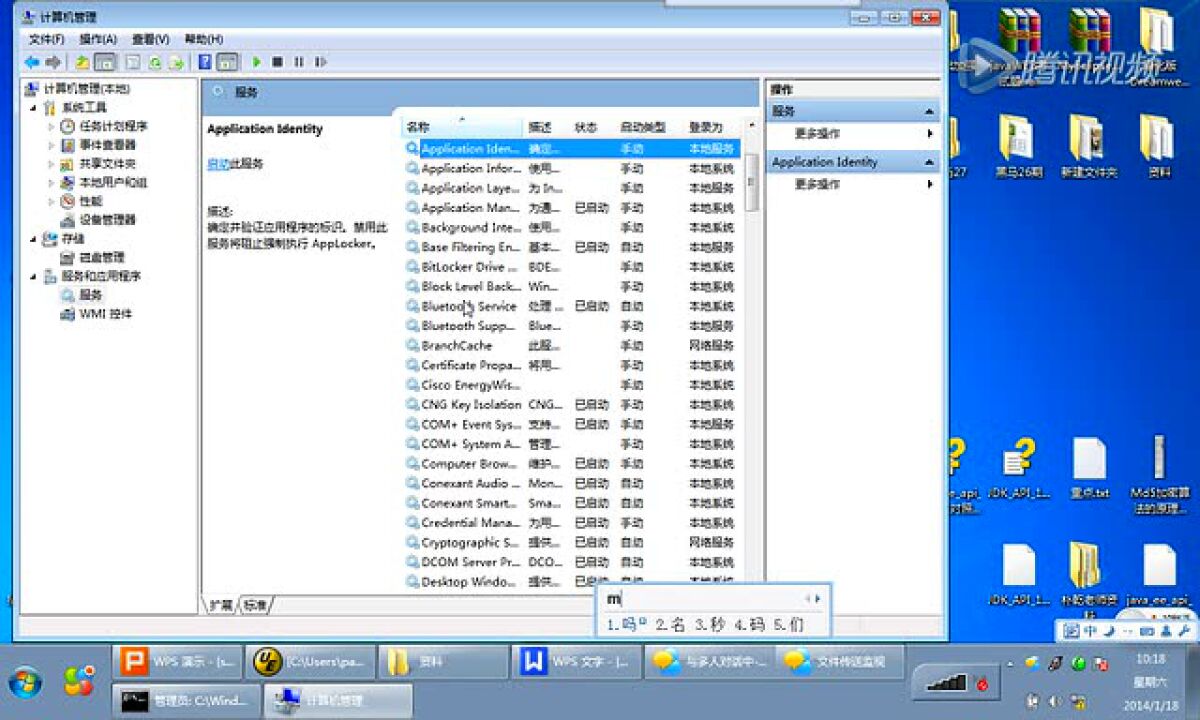Viewport: 1200px width, 720px height.
Task: Select 设备管理器 in the tree
Action: (x=107, y=219)
